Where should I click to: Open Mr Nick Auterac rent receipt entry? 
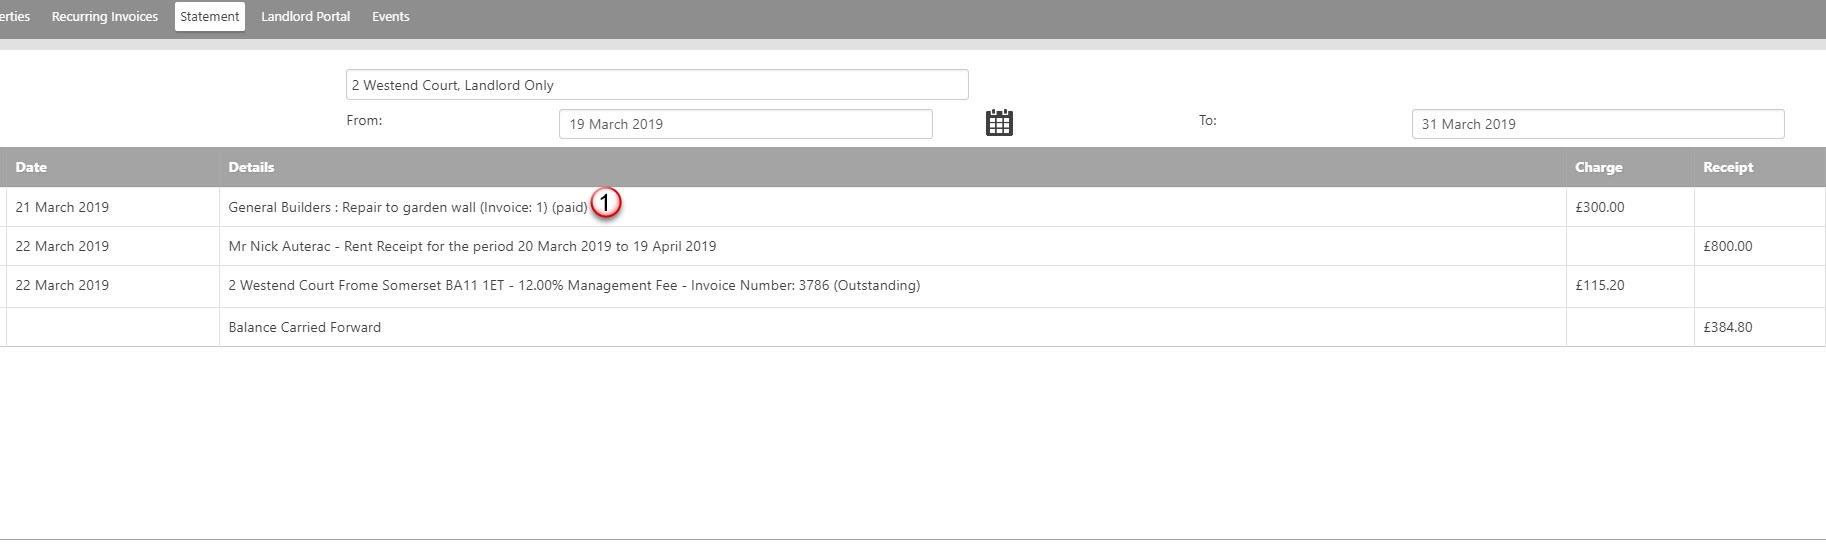(472, 246)
